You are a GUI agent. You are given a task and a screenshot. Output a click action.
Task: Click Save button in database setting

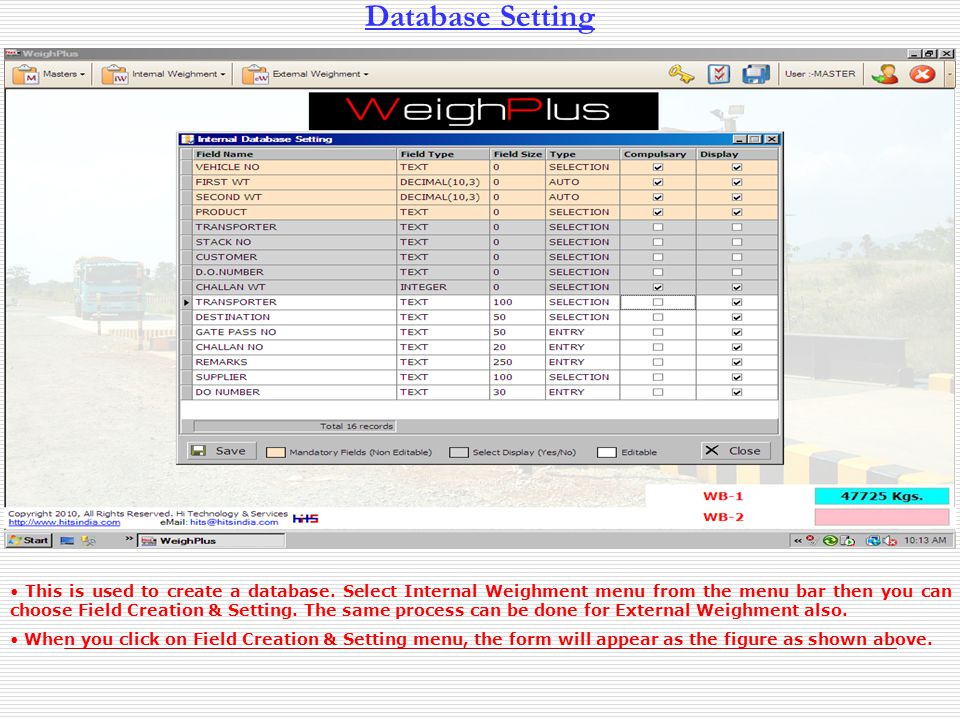tap(221, 451)
